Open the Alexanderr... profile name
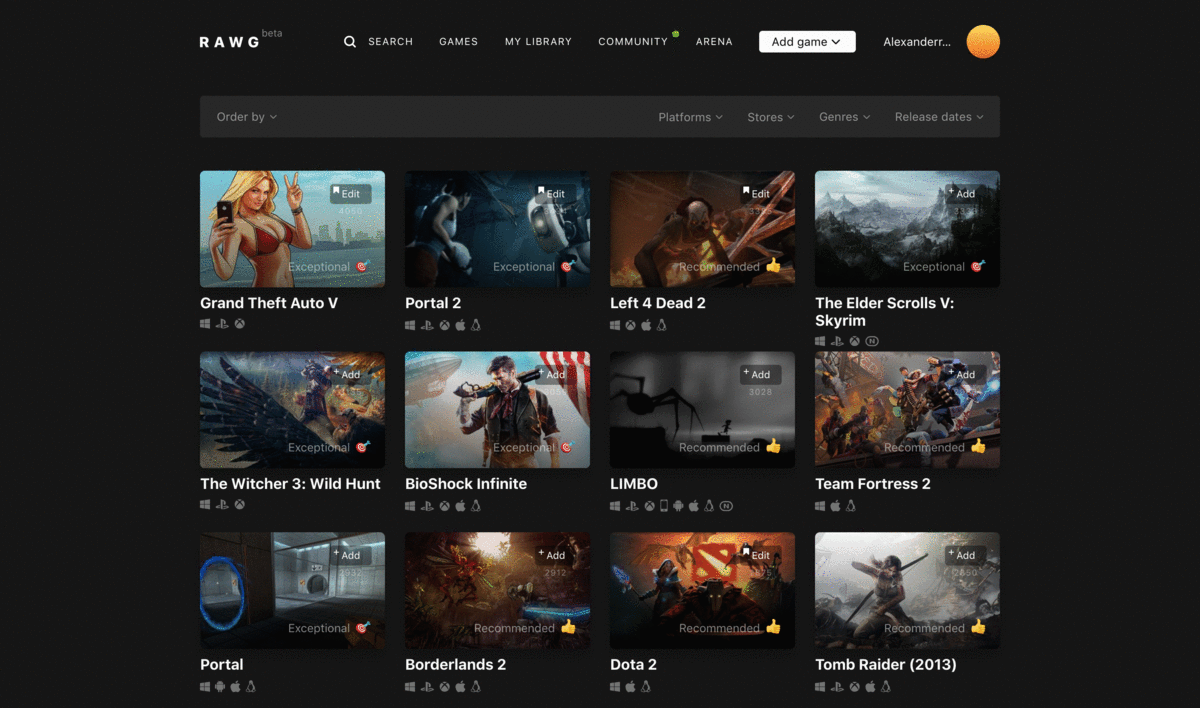1200x708 pixels. [x=917, y=42]
